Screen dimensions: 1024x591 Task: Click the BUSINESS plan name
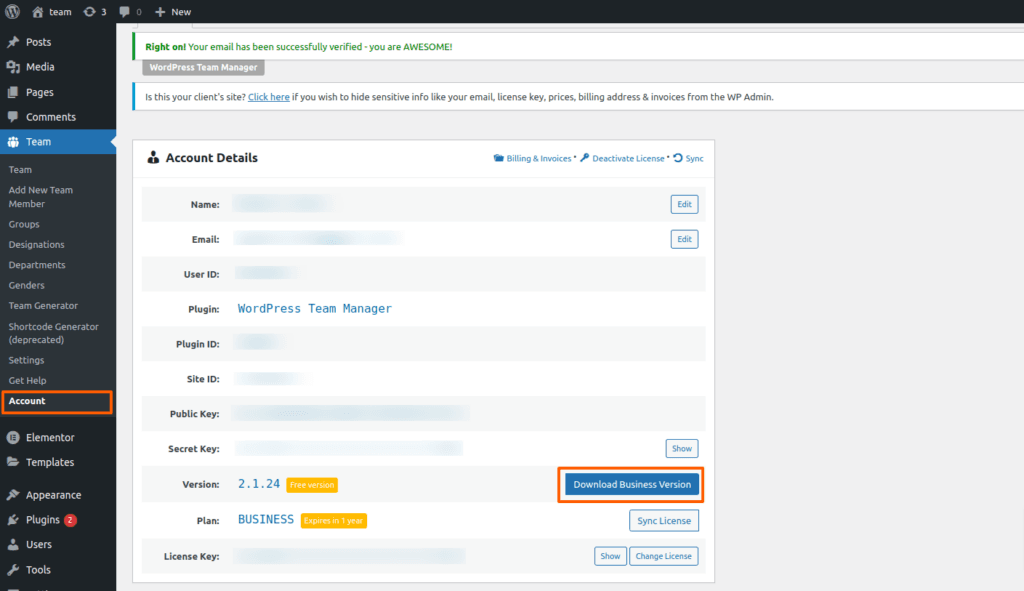[266, 520]
